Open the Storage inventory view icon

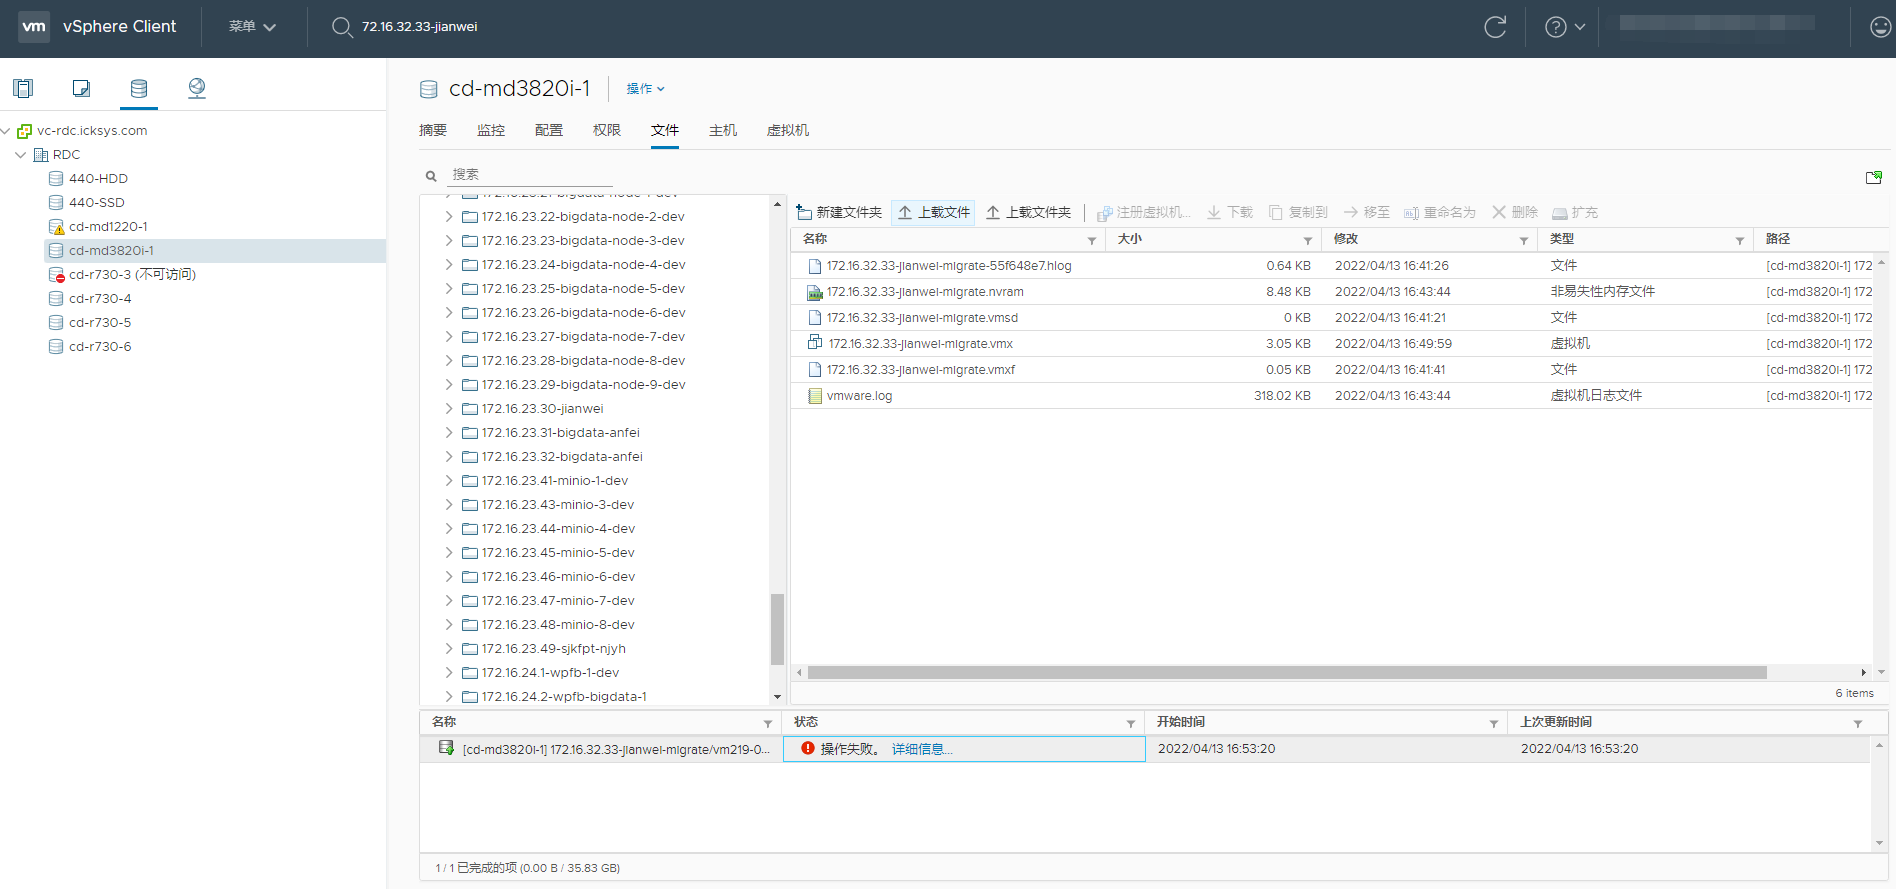pyautogui.click(x=139, y=88)
